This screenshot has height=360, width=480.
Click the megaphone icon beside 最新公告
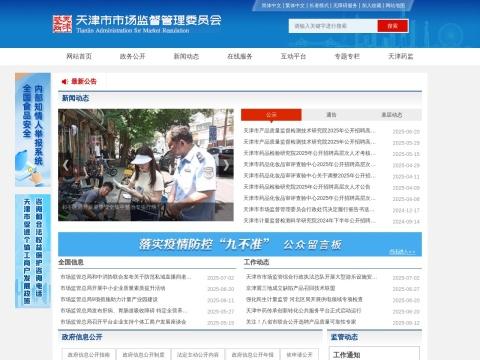(65, 81)
